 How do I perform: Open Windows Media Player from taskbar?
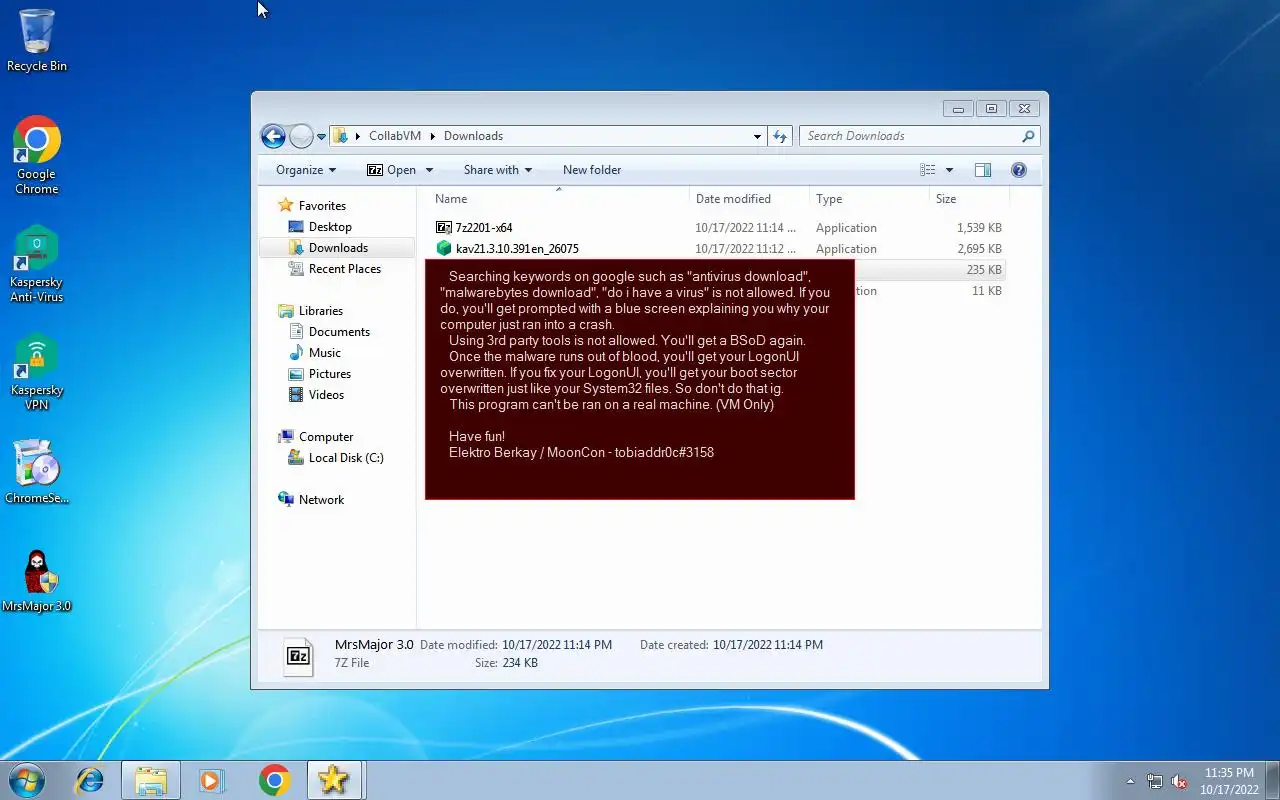[x=212, y=780]
